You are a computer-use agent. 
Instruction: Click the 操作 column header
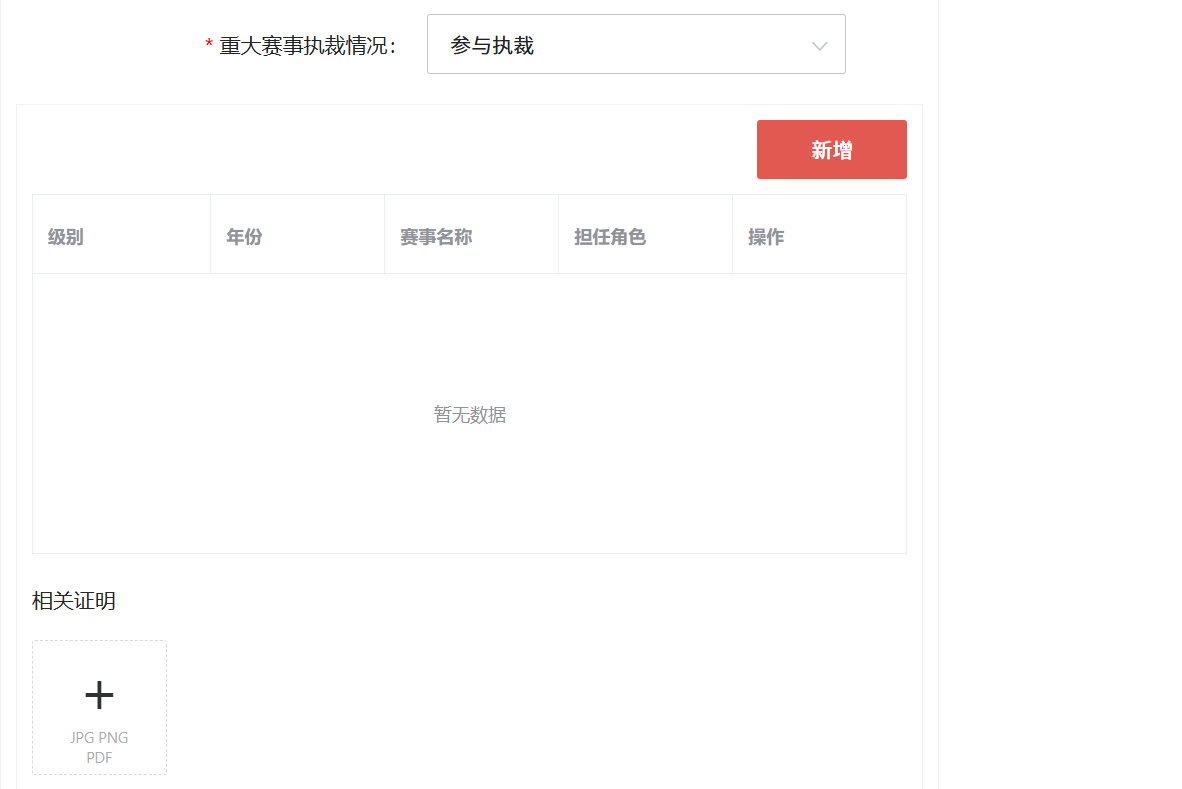tap(766, 237)
